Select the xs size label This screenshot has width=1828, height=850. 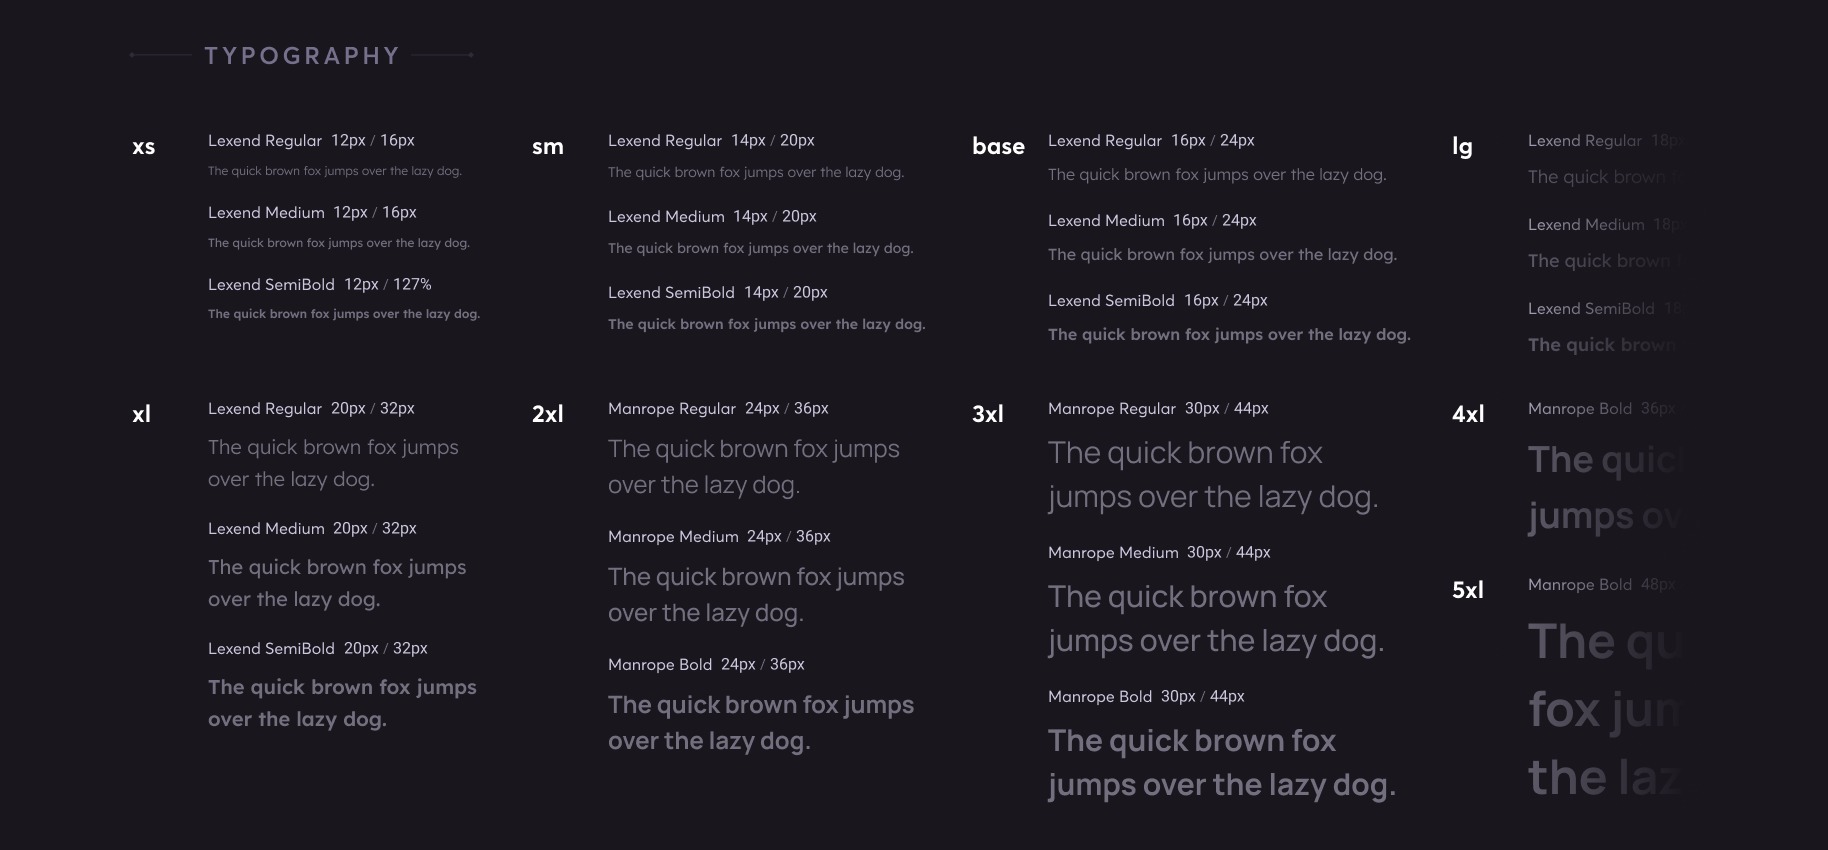[144, 147]
